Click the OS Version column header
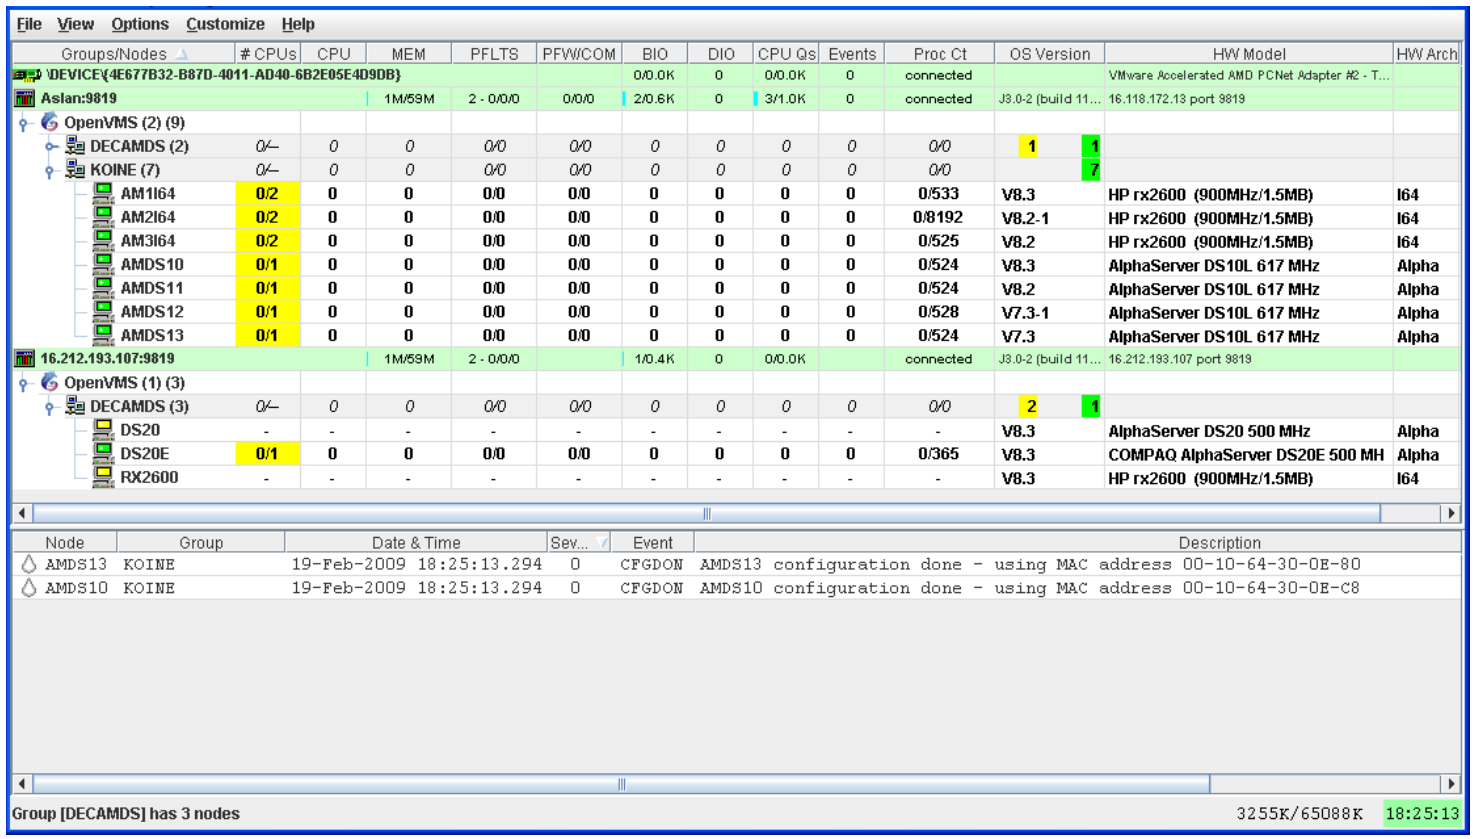The image size is (1475, 839). pos(1050,54)
